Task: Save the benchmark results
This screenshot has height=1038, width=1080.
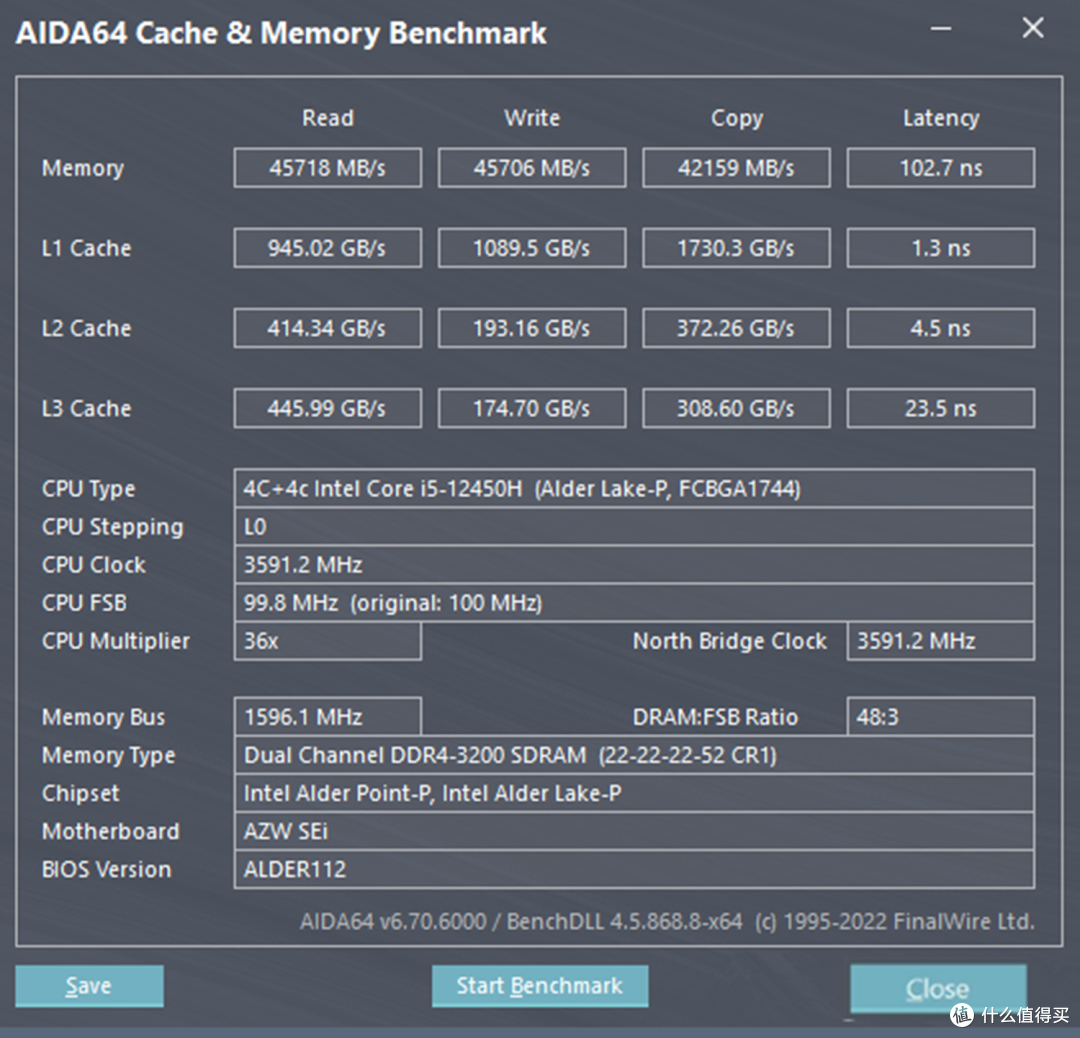Action: pos(90,986)
